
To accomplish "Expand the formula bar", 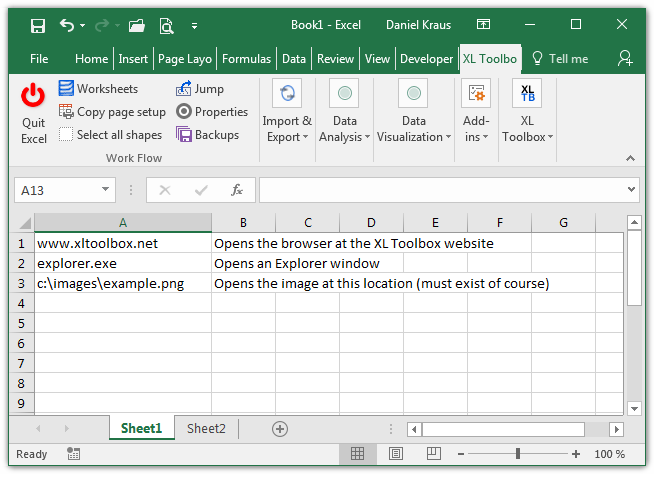I will click(631, 190).
